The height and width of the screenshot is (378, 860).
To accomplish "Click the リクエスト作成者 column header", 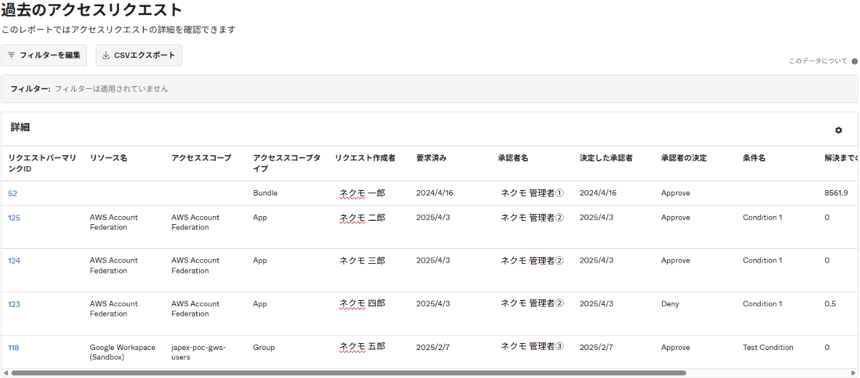I will point(365,158).
